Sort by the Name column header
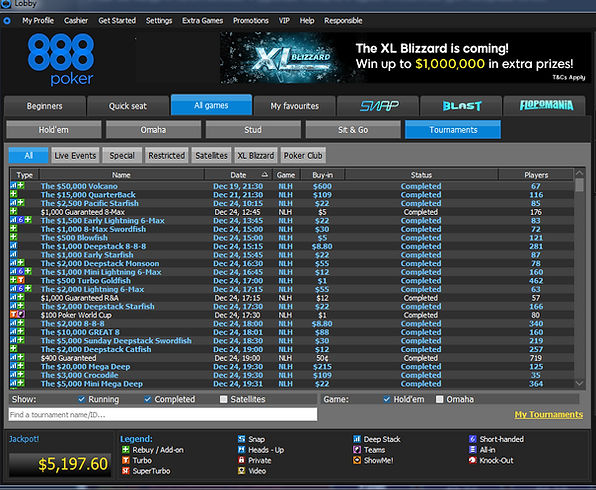The width and height of the screenshot is (596, 490). [x=122, y=175]
